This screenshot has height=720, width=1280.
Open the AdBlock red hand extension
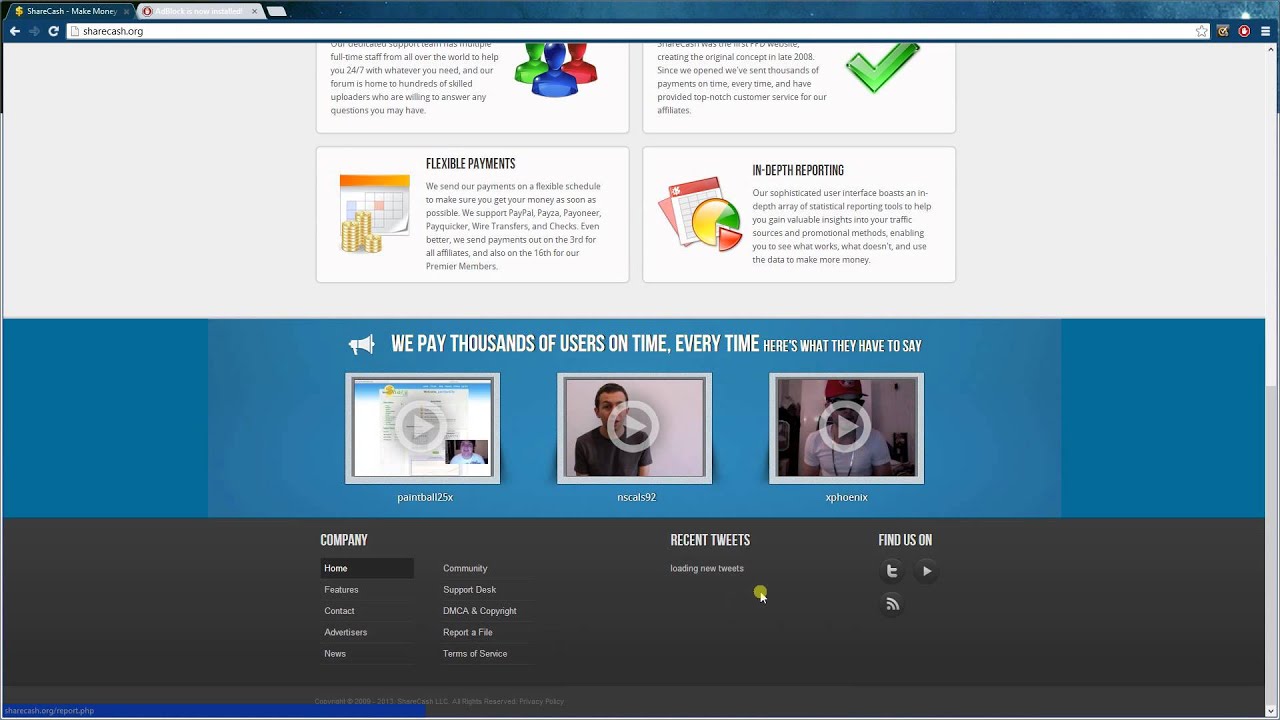pos(1244,31)
